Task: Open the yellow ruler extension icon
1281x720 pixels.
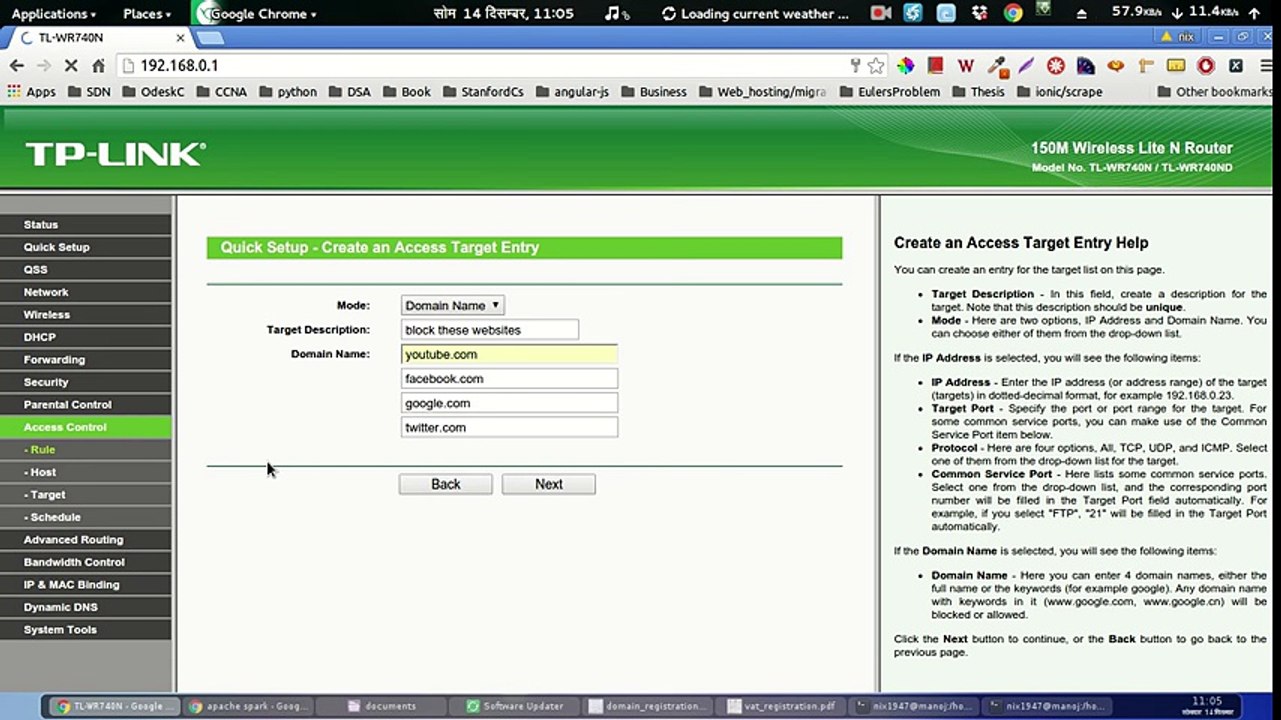Action: pyautogui.click(x=1176, y=66)
